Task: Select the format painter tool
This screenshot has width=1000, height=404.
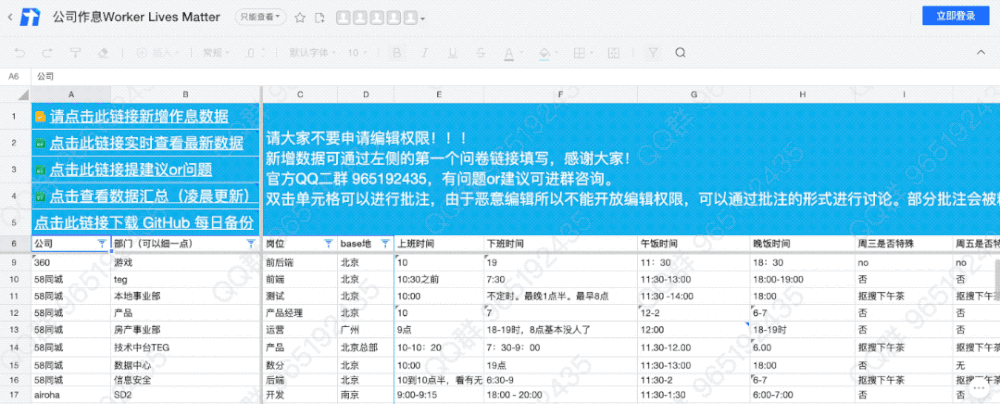Action: (x=75, y=52)
